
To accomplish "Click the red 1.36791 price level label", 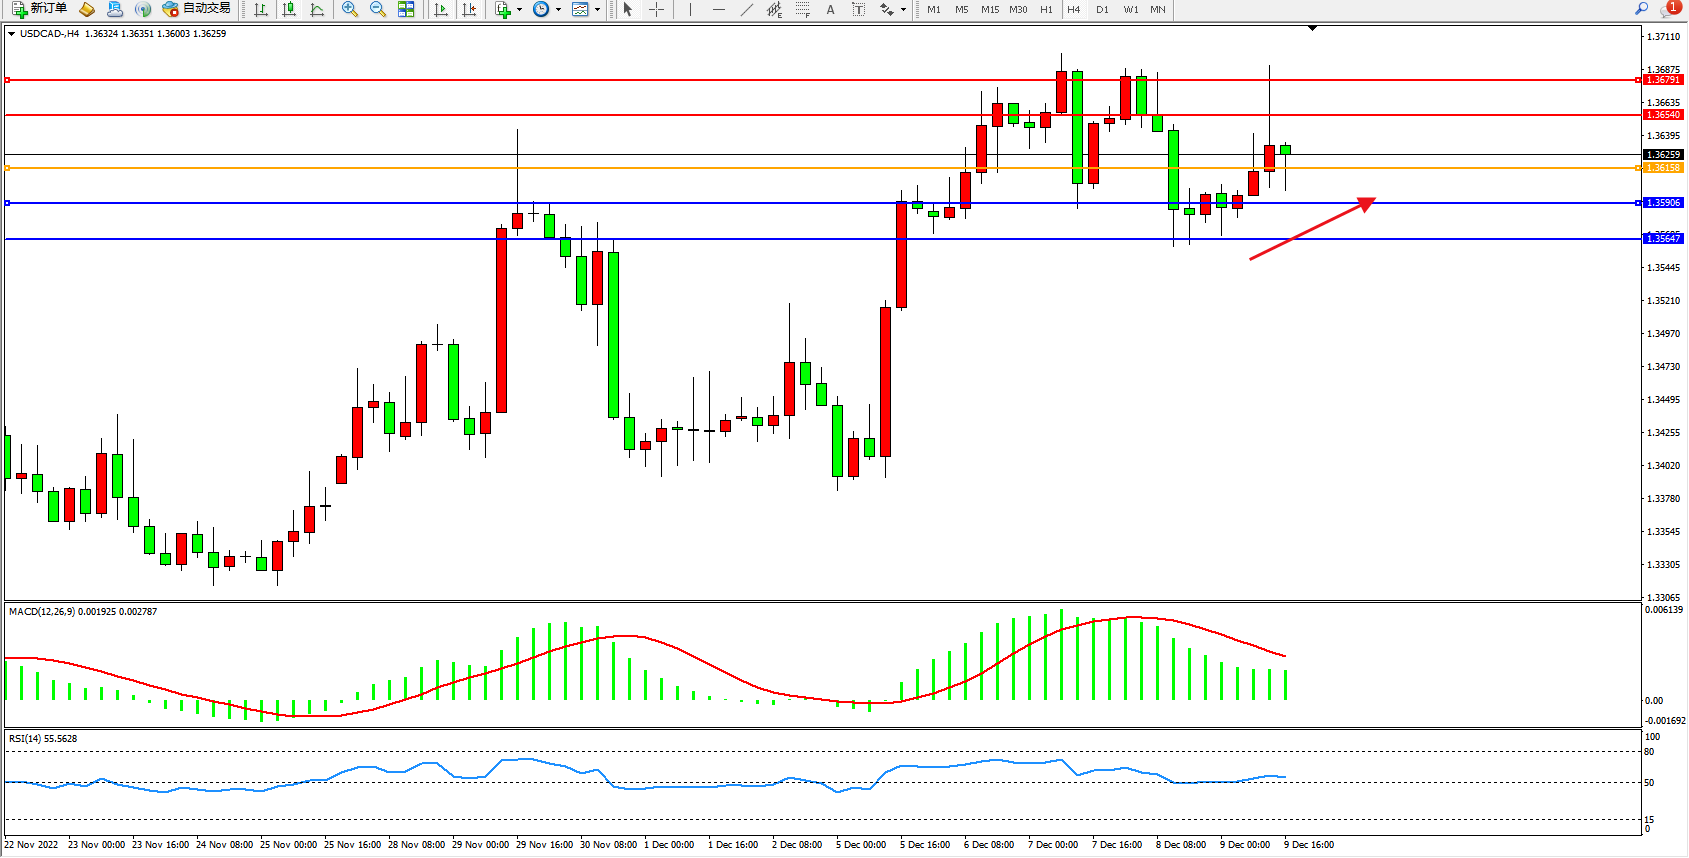I will tap(1663, 80).
